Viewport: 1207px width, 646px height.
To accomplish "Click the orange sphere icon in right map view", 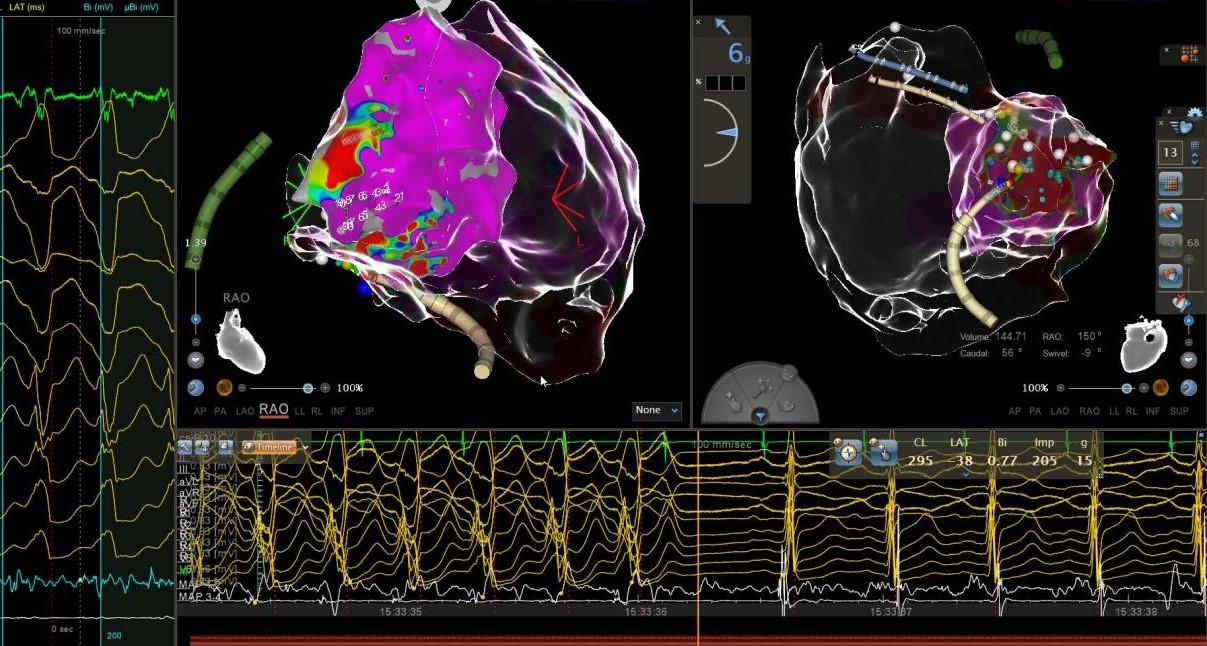I will point(1161,388).
